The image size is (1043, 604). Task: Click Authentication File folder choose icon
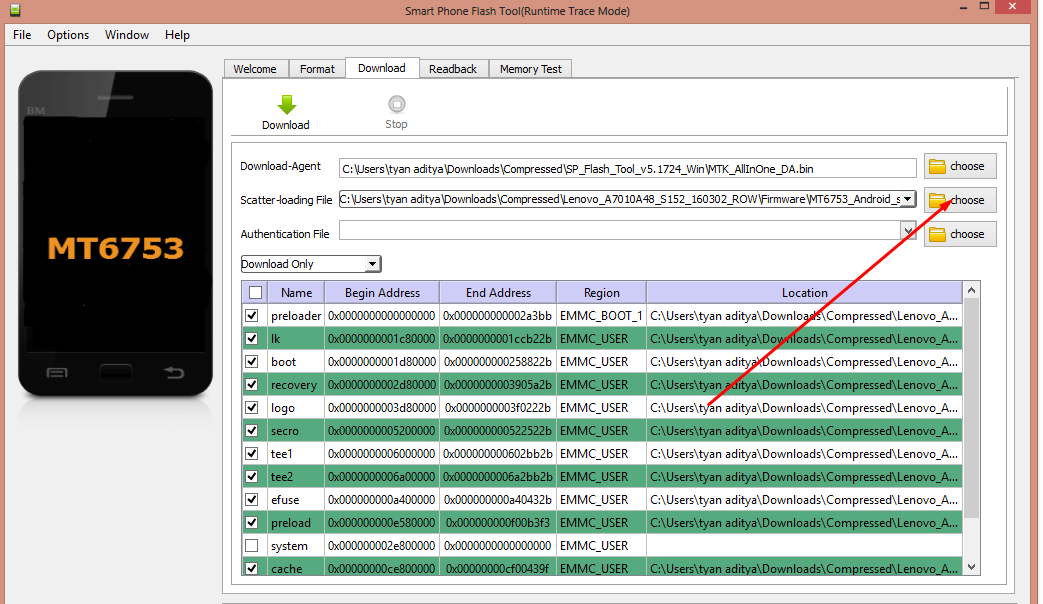click(x=938, y=234)
